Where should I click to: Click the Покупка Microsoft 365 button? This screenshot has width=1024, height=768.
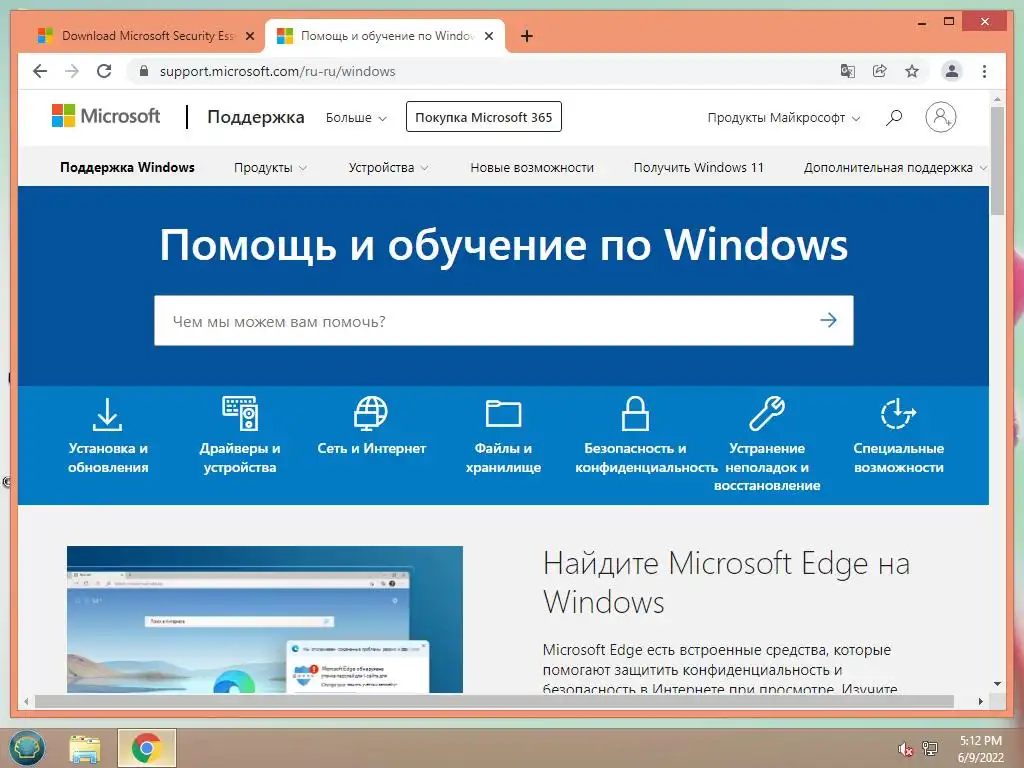483,117
